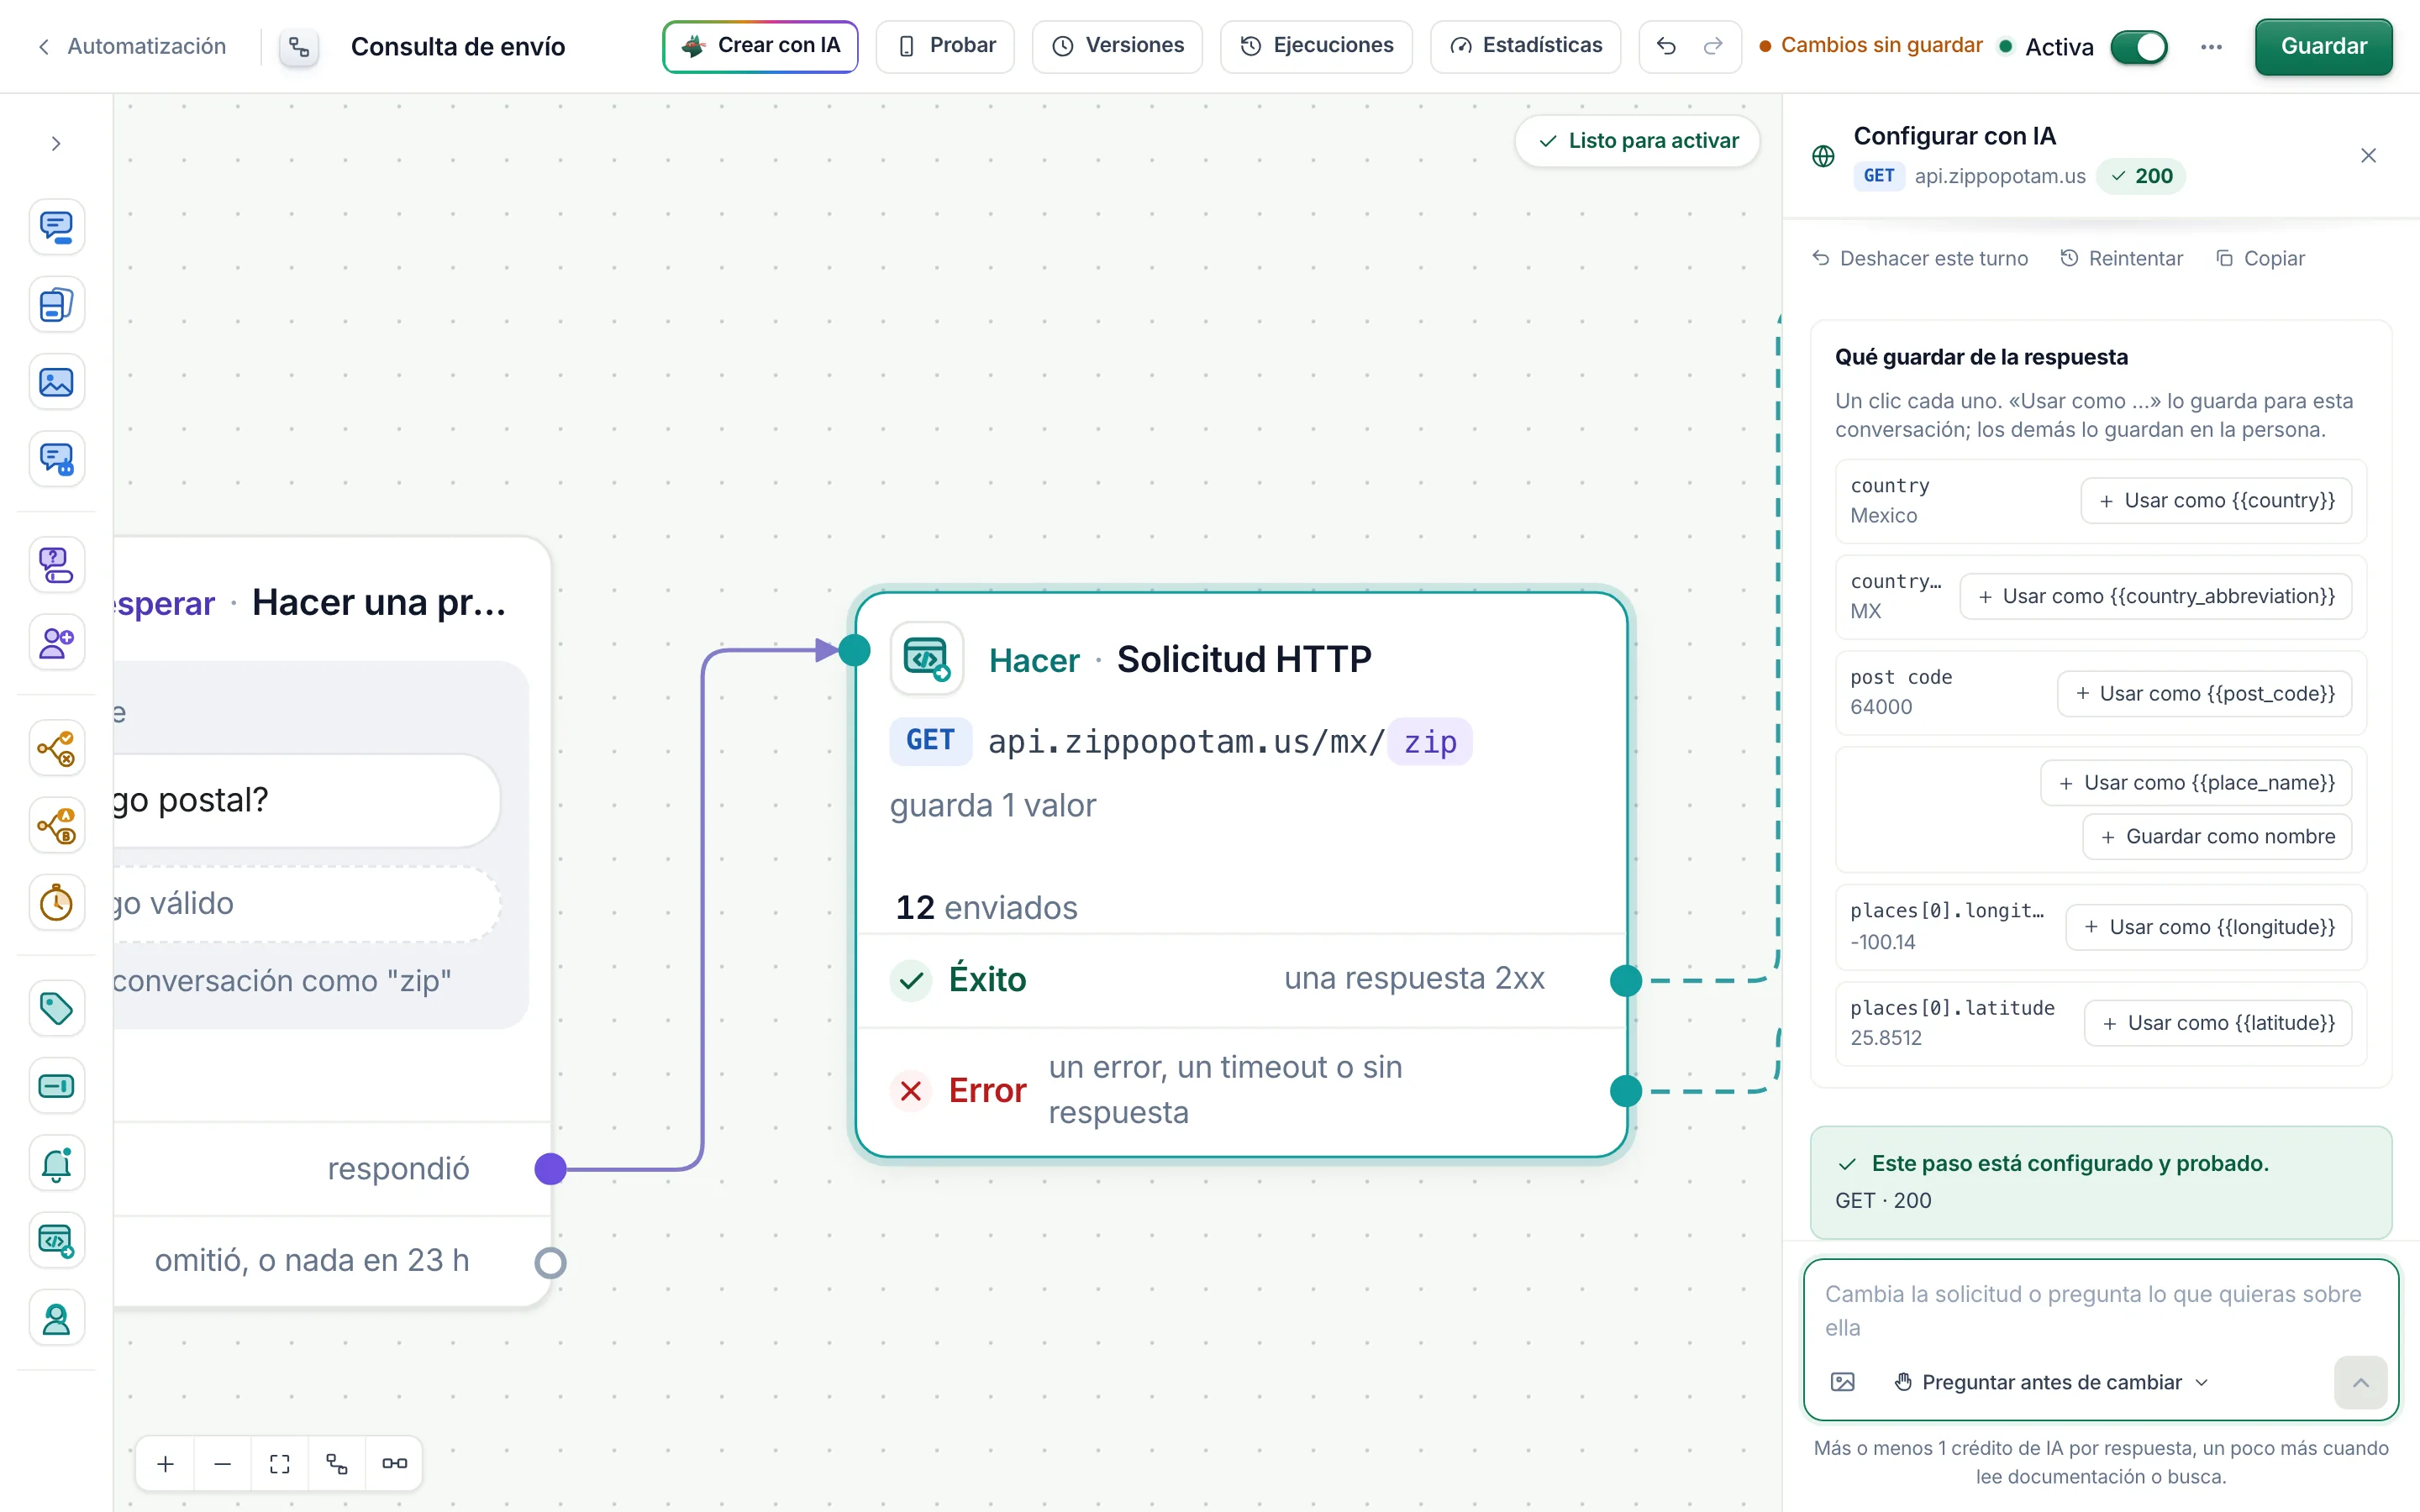The image size is (2420, 1512).
Task: Click the auto-arrange layout icon
Action: [337, 1464]
